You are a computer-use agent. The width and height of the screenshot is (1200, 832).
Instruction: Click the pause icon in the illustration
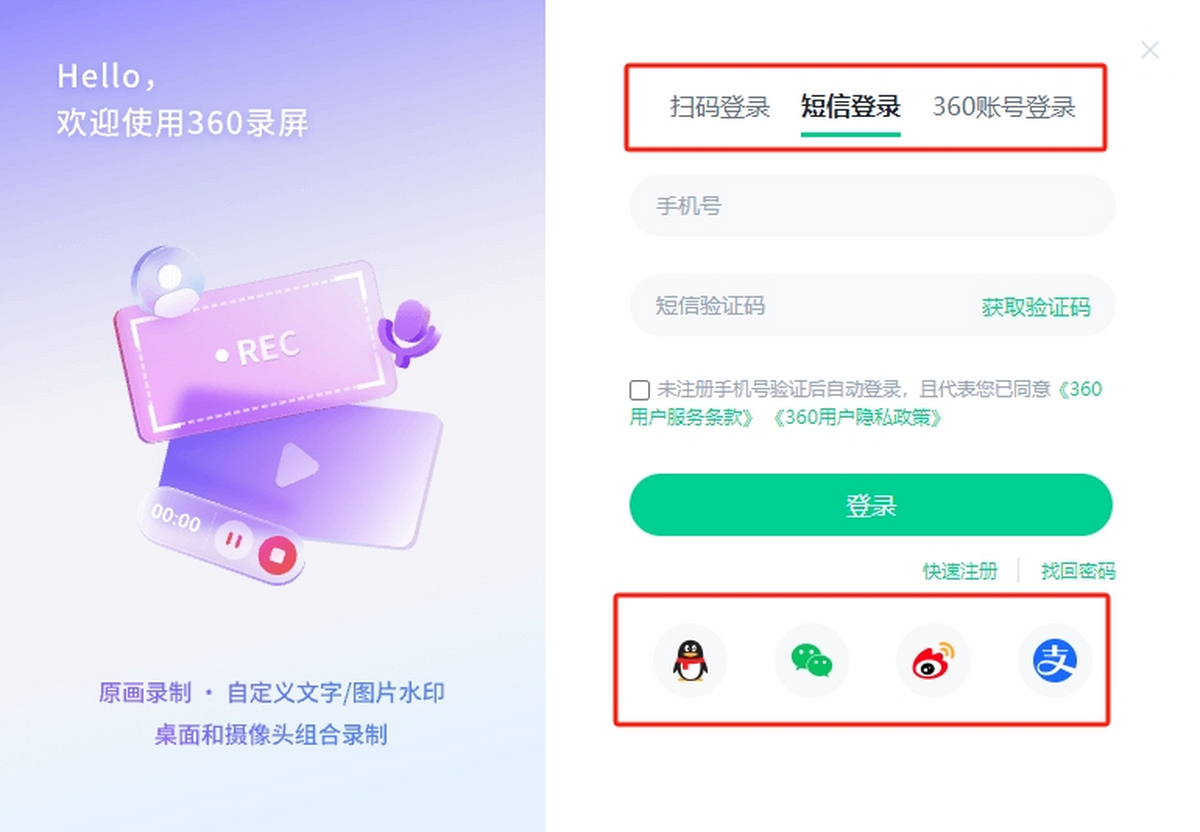233,541
